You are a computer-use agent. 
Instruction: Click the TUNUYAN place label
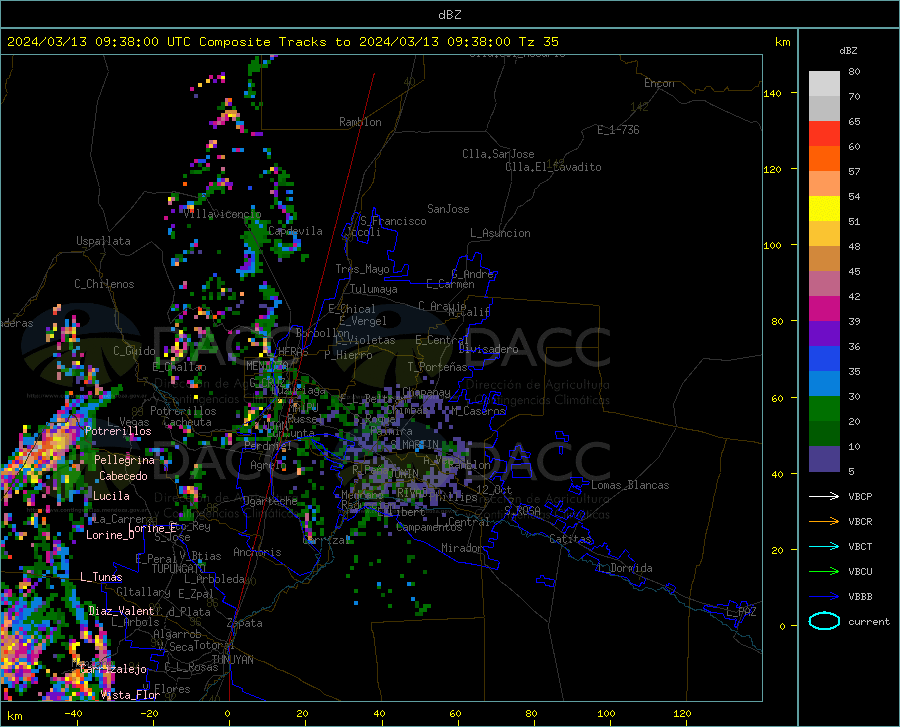pos(232,660)
